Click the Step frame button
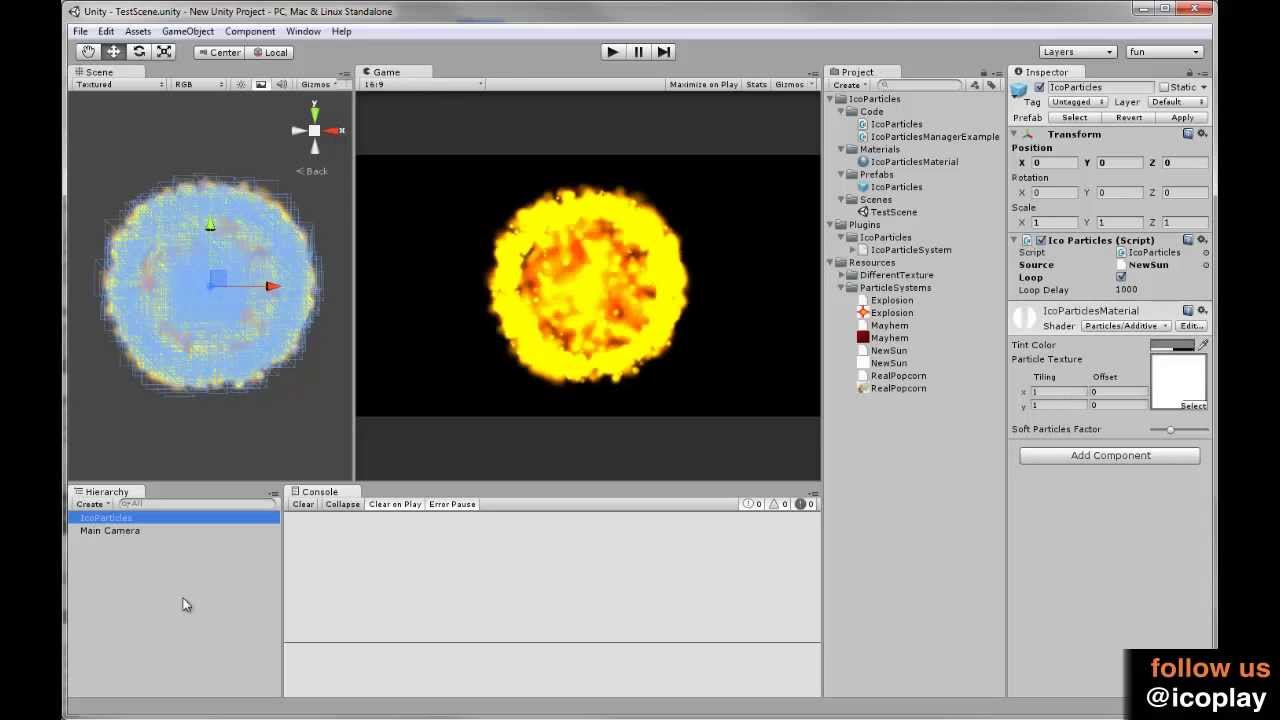 664,52
